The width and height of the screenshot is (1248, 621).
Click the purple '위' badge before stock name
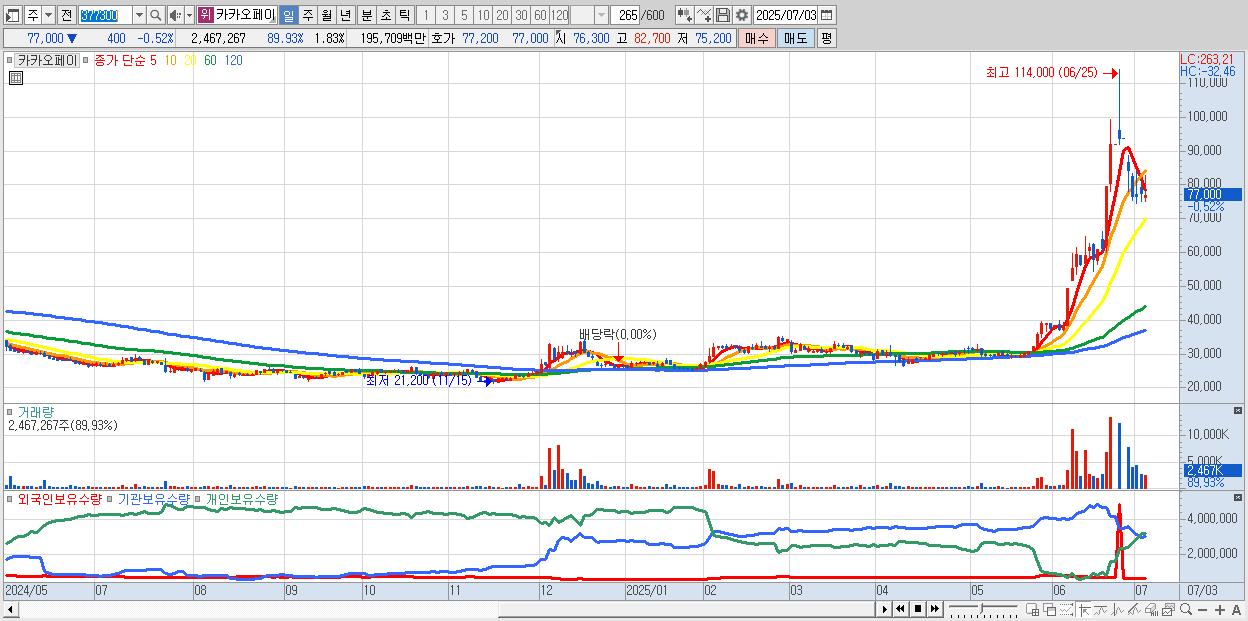tap(205, 15)
